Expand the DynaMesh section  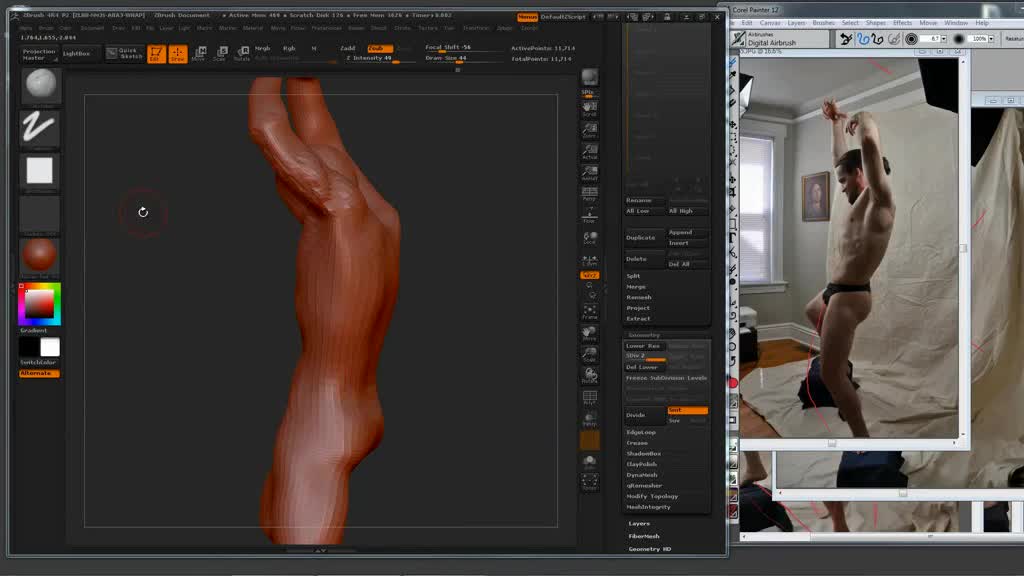pyautogui.click(x=642, y=475)
